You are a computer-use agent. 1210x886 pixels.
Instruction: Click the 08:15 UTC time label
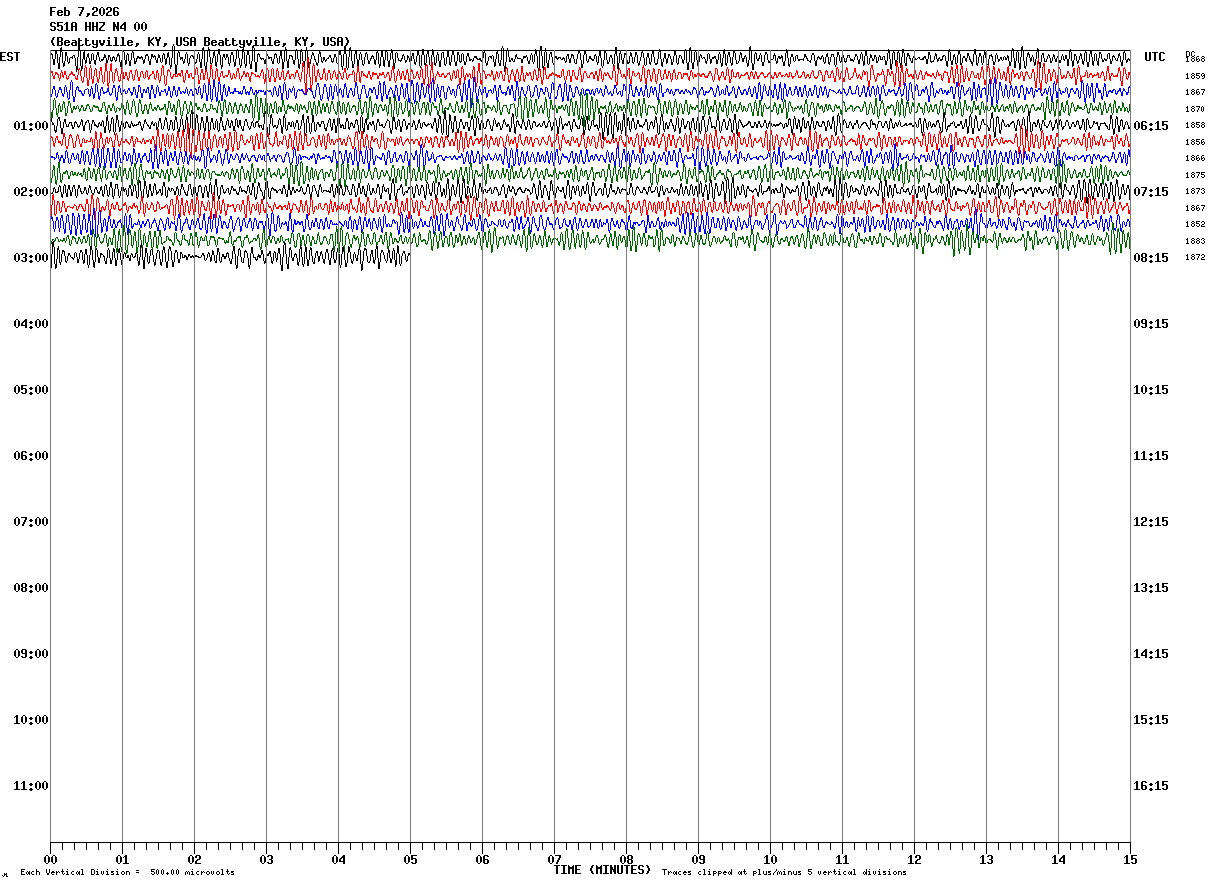pyautogui.click(x=1150, y=258)
